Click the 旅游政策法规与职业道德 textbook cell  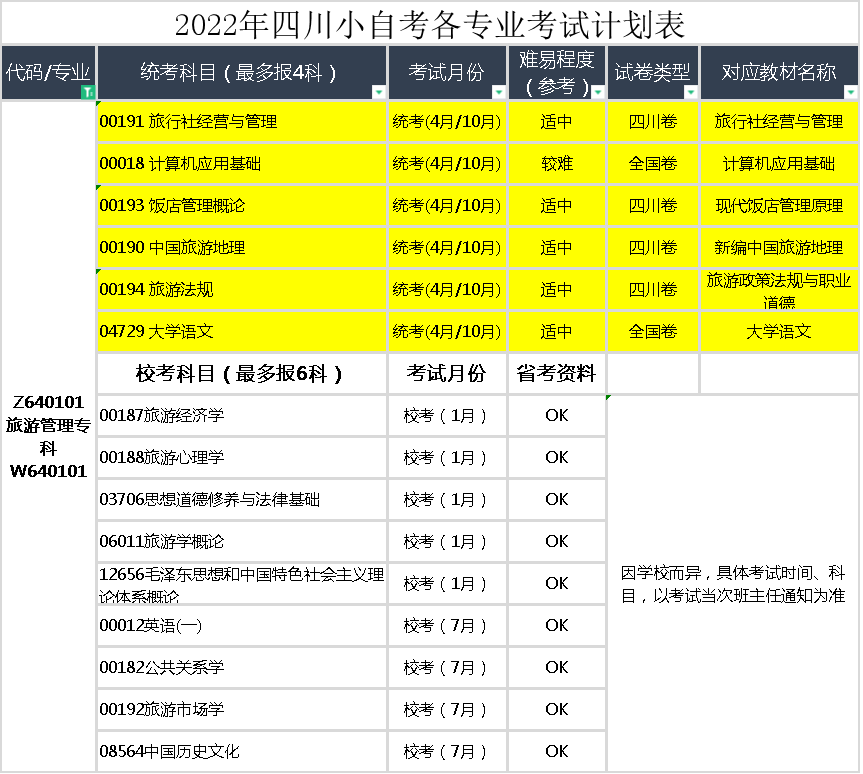tap(779, 290)
